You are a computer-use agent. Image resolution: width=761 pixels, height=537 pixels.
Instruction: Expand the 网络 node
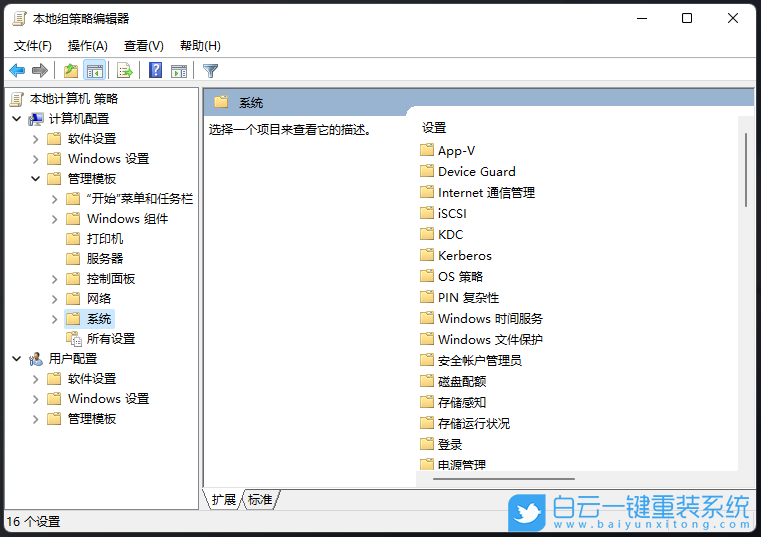point(54,299)
